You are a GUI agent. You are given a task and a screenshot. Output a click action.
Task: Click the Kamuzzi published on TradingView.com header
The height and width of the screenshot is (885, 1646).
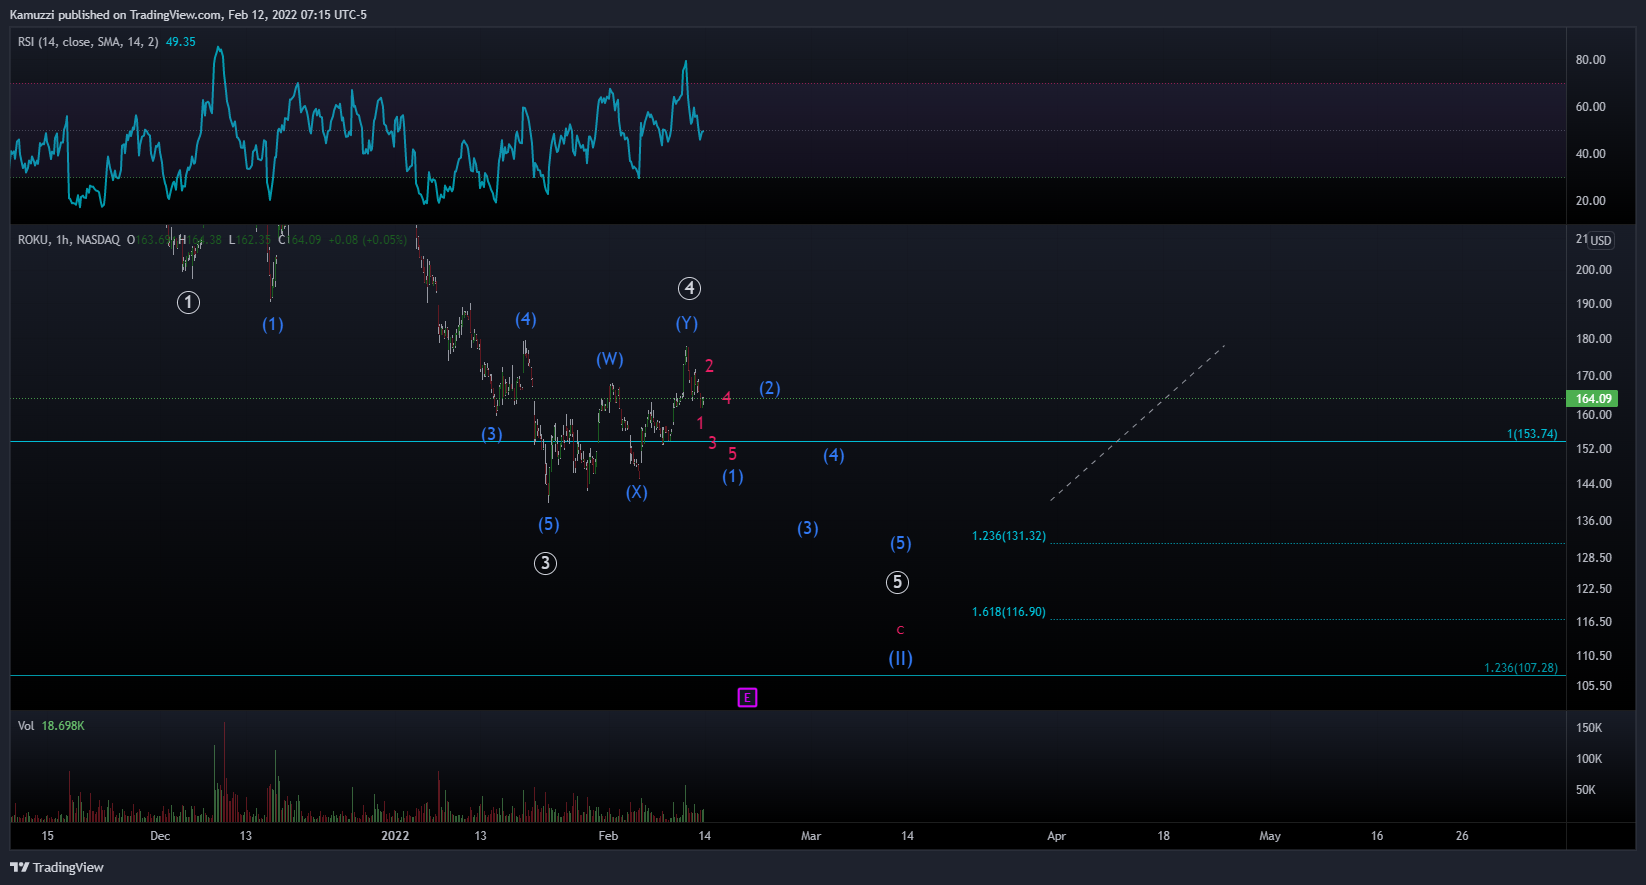pyautogui.click(x=188, y=15)
